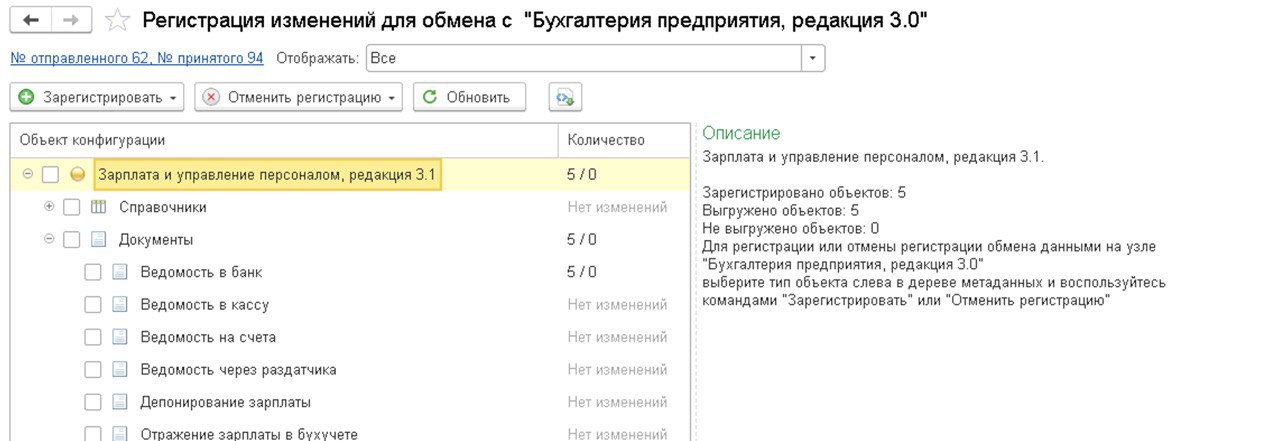
Task: Tick the Ведомость на счета checkbox
Action: click(x=93, y=338)
